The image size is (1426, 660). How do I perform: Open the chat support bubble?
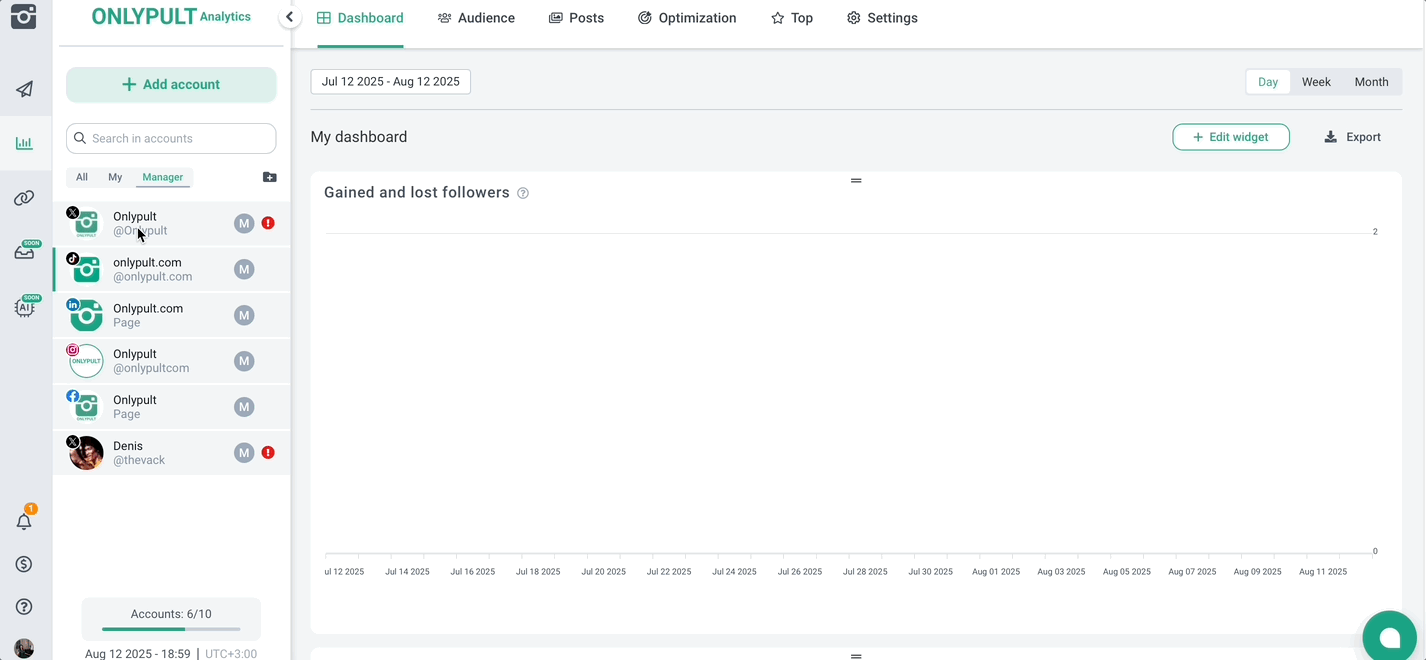[1389, 637]
